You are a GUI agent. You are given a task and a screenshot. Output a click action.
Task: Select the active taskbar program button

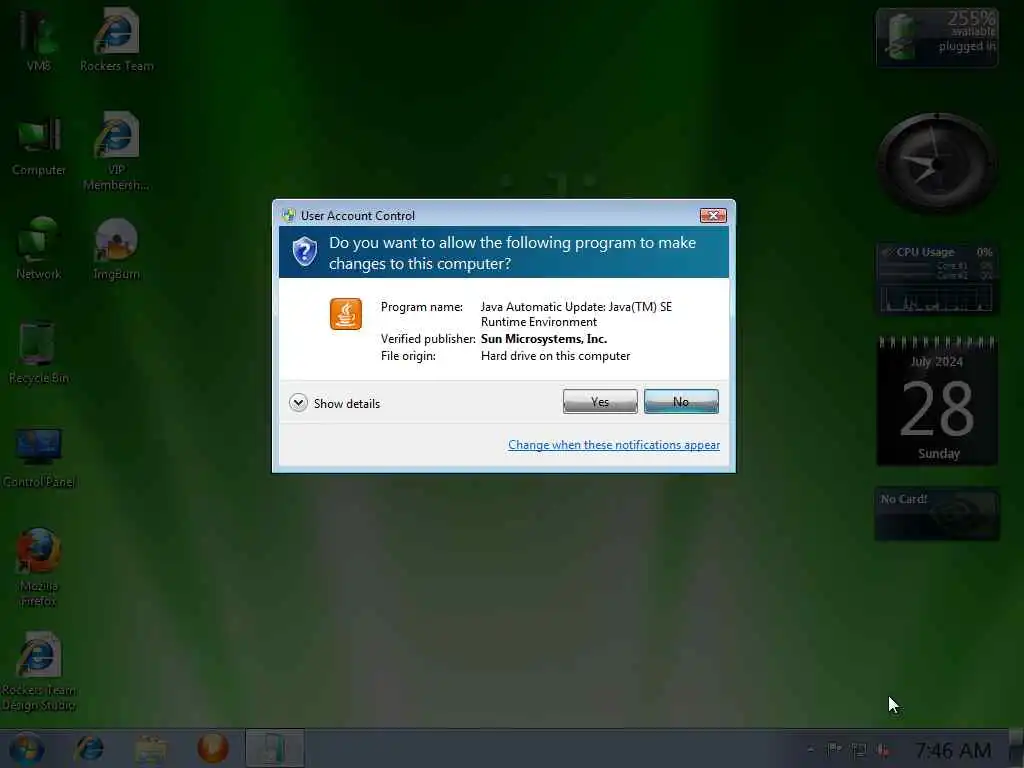pos(275,748)
